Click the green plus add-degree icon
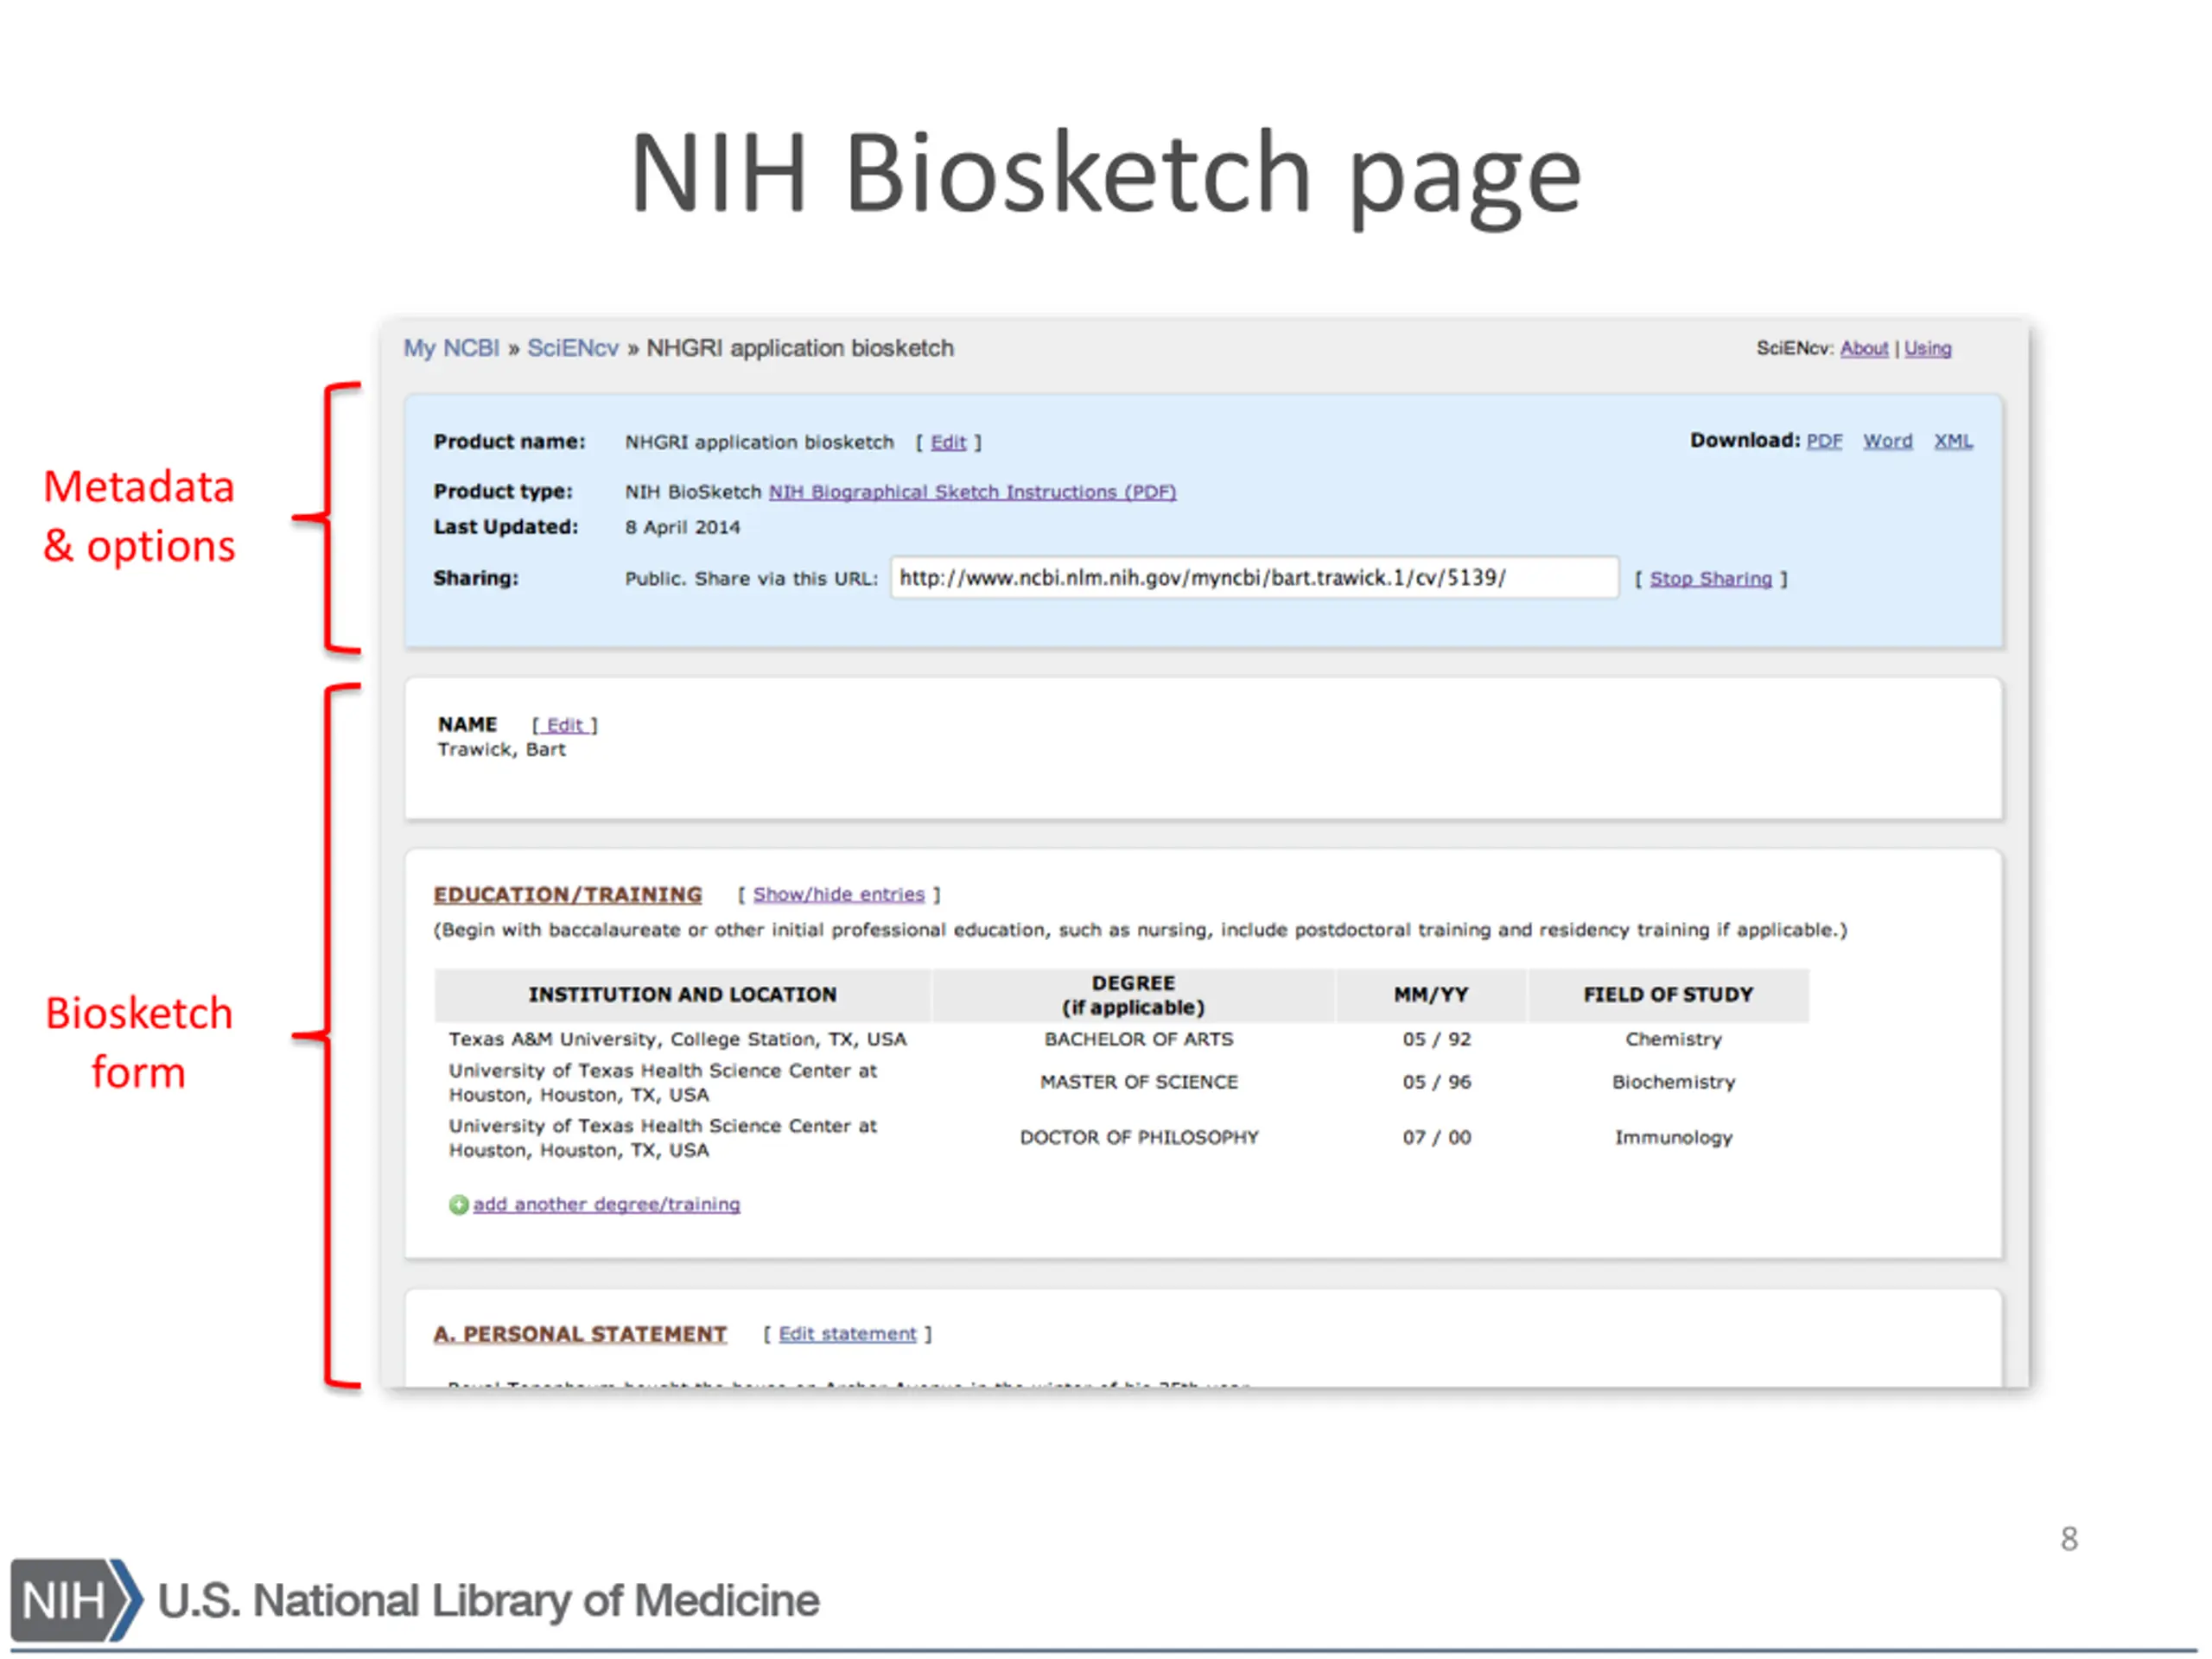This screenshot has height=1659, width=2212. [x=459, y=1205]
